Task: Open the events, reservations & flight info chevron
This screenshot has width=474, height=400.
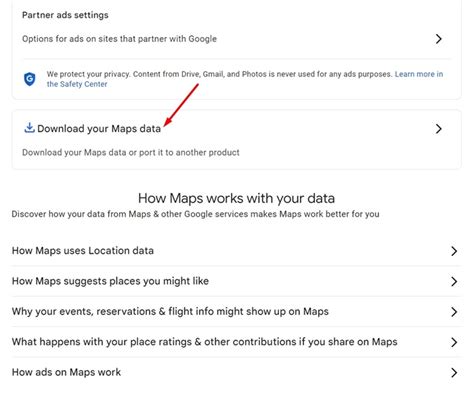Action: [454, 312]
